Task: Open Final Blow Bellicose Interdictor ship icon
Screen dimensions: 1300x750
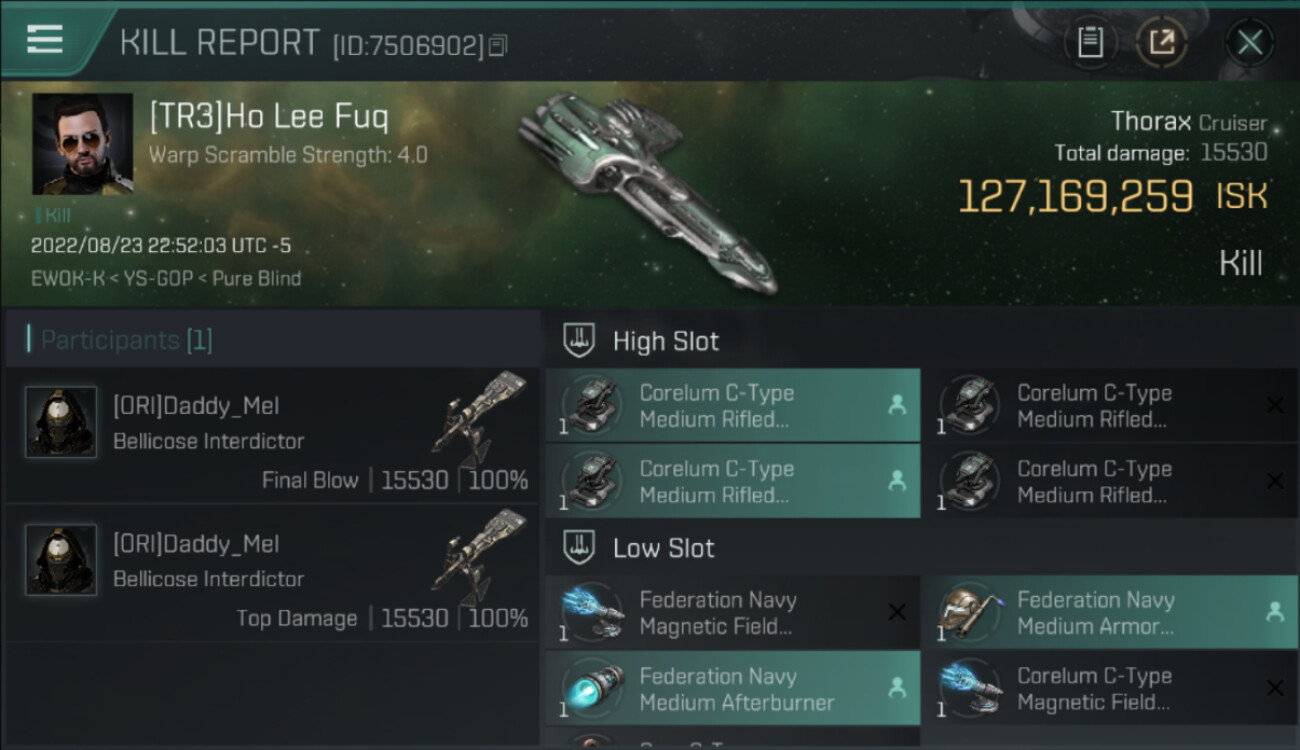Action: 479,418
